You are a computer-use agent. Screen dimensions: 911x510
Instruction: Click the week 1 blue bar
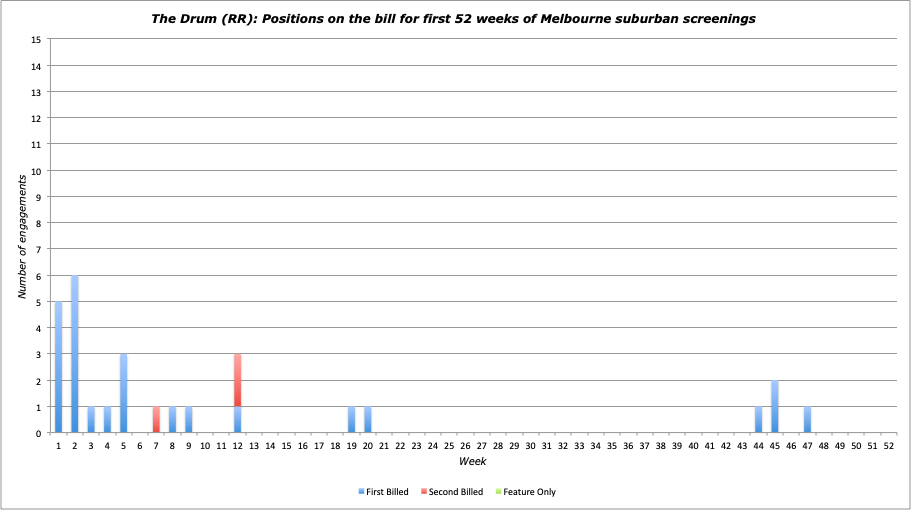59,368
